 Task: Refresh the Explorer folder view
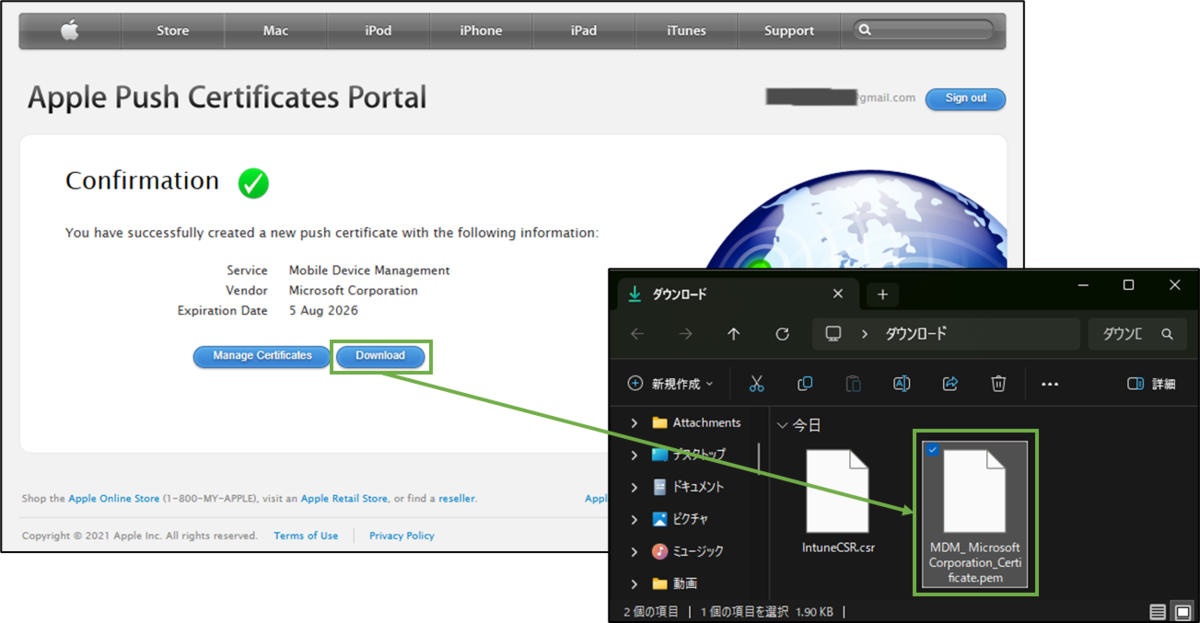[782, 334]
